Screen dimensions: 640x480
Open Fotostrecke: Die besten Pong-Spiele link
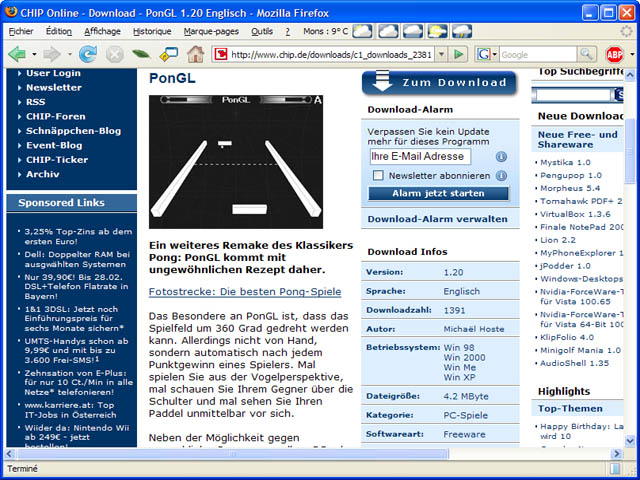(x=245, y=292)
